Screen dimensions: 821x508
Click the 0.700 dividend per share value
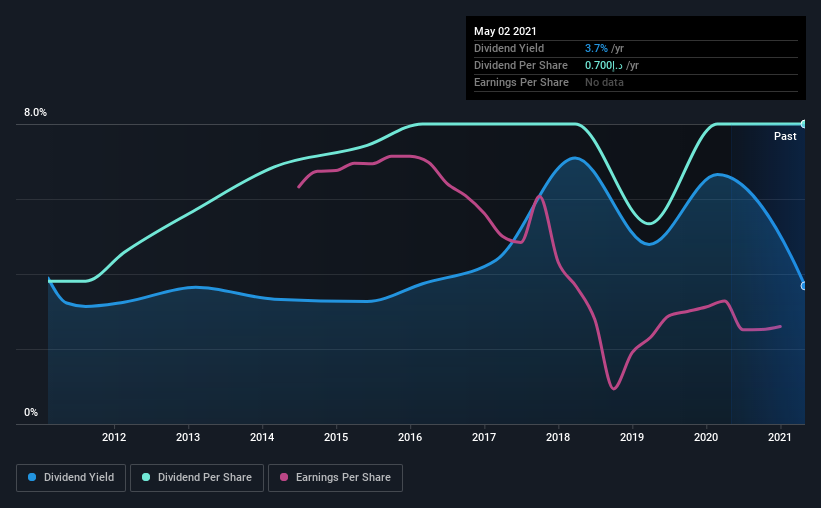coord(604,65)
